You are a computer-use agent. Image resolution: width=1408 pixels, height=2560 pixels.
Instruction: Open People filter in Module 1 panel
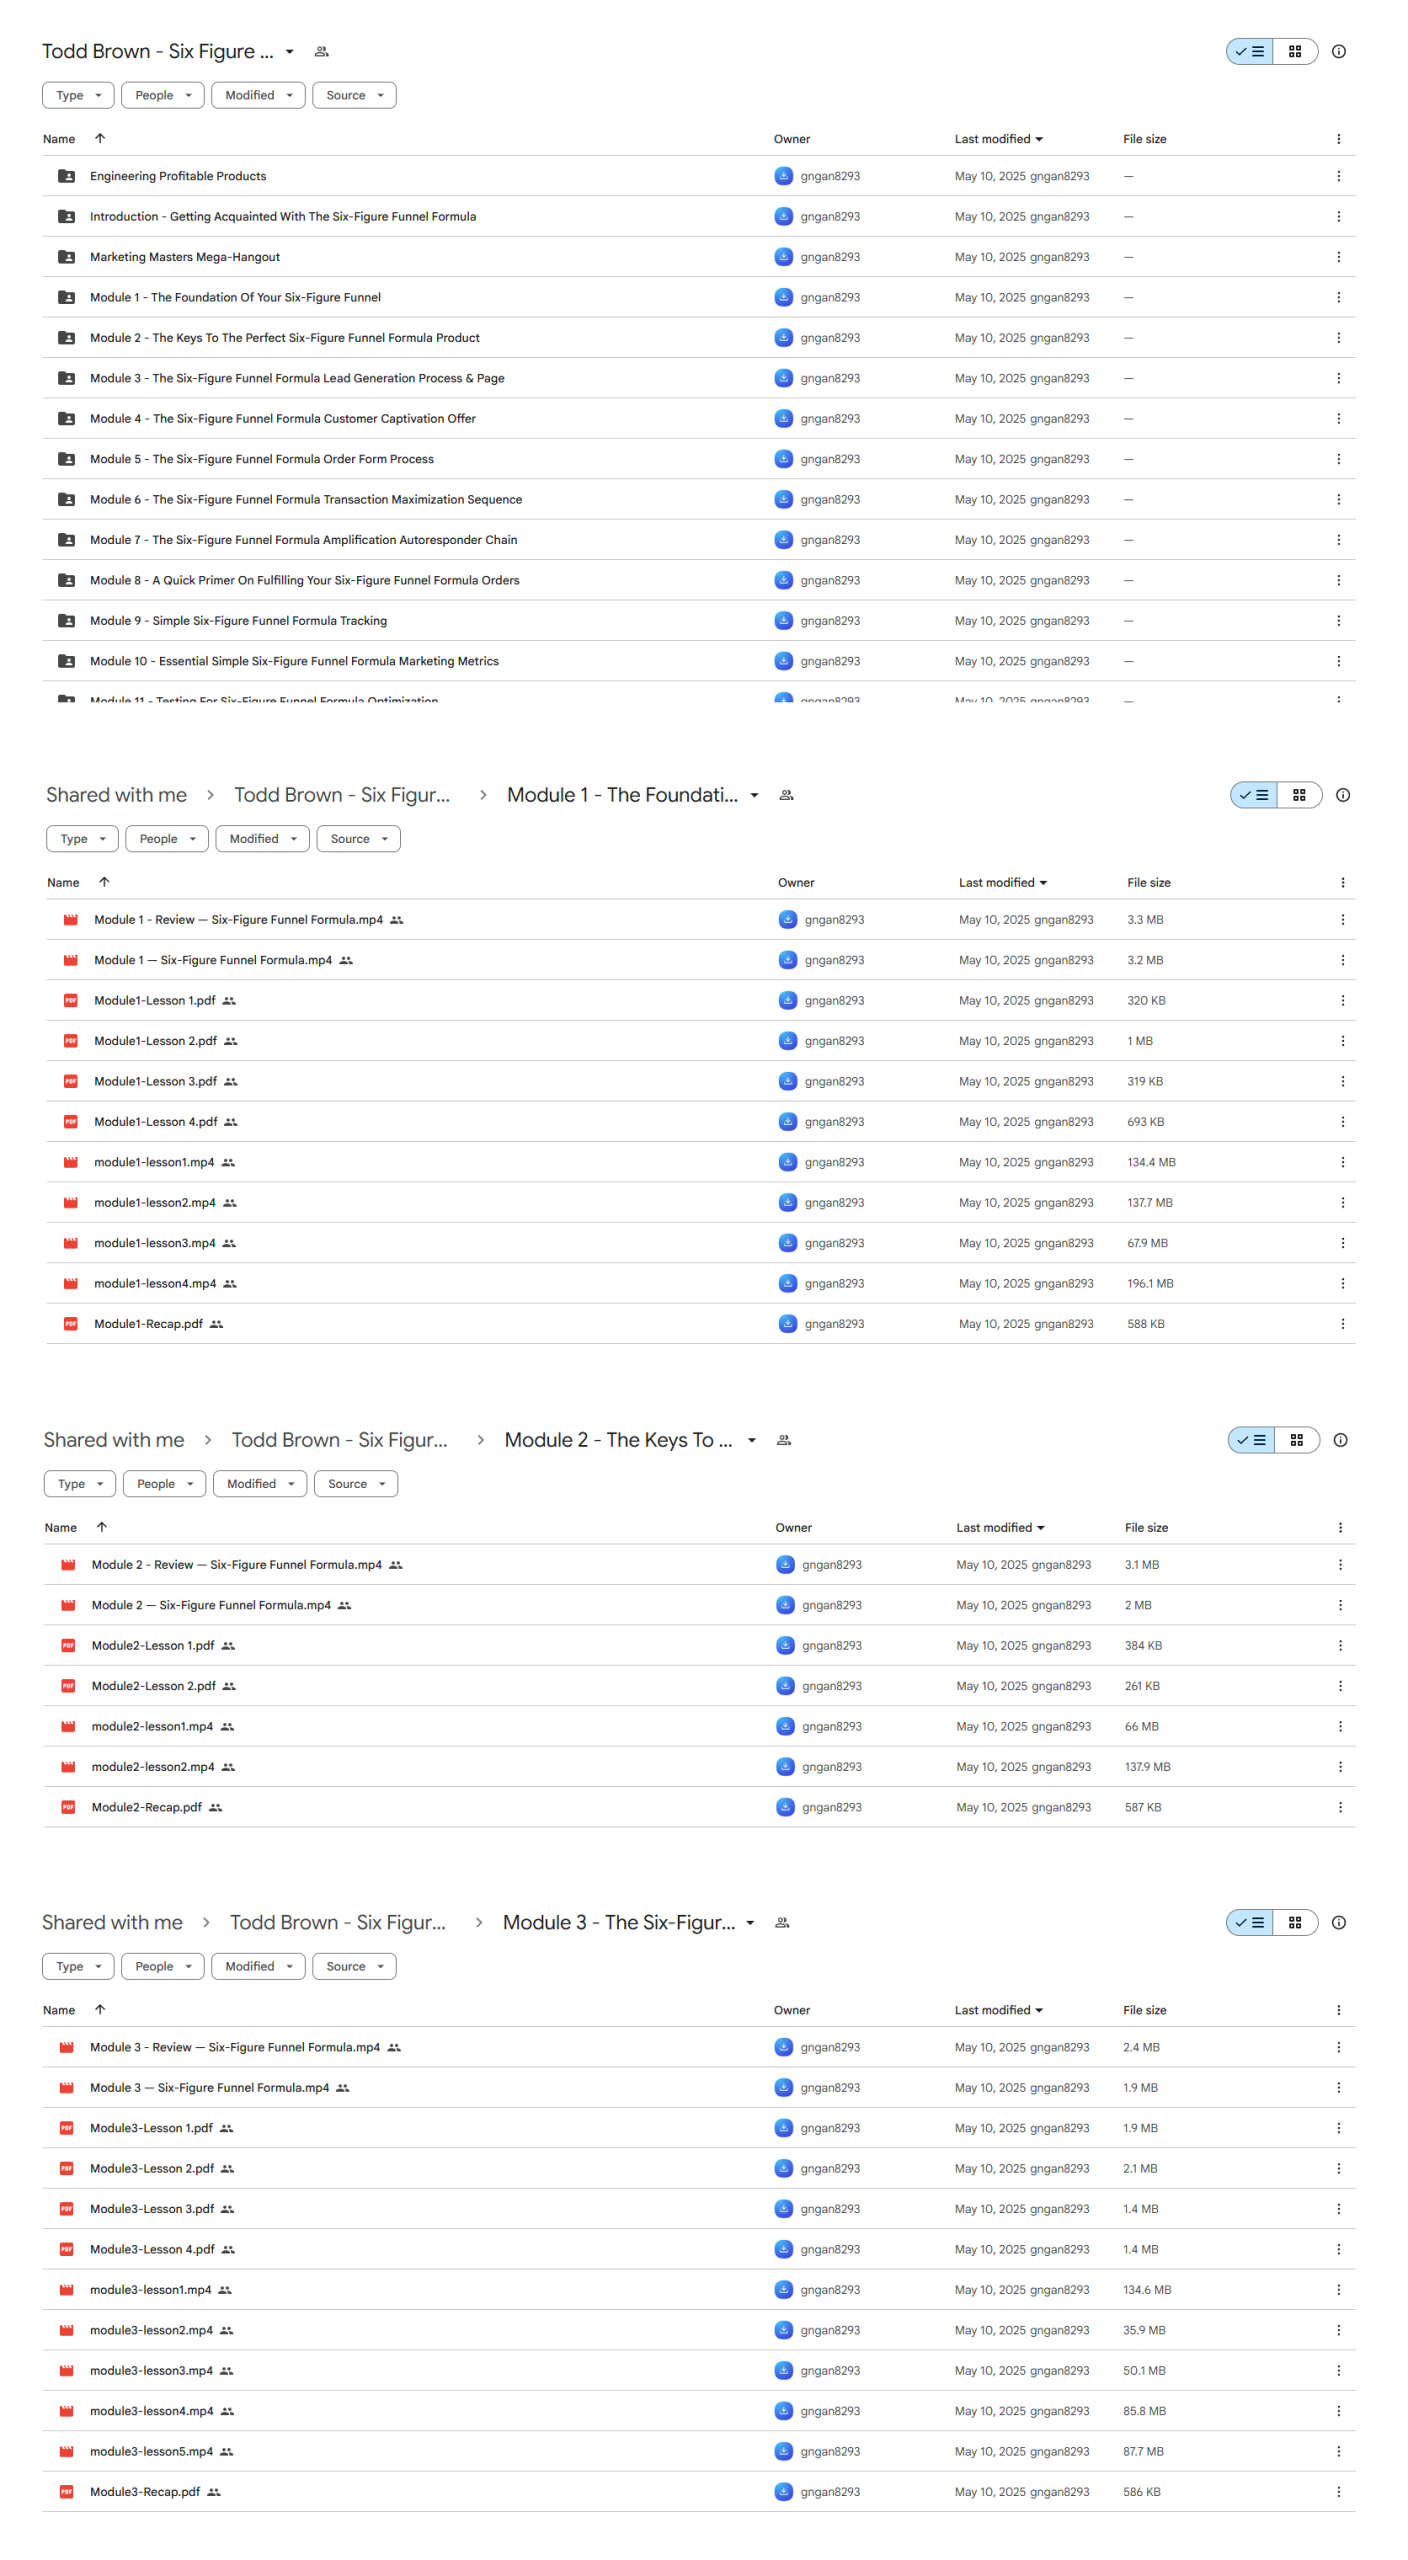pos(167,839)
